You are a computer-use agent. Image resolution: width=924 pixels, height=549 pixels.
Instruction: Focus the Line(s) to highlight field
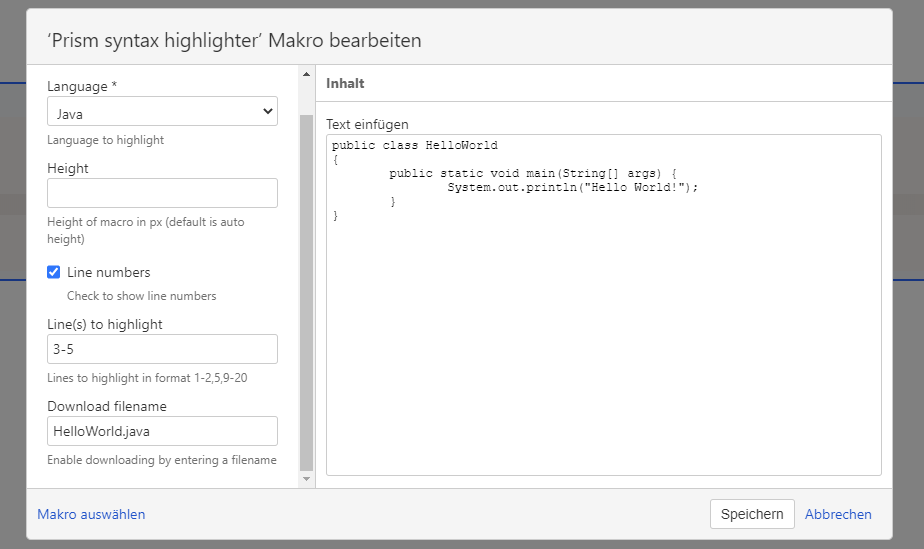(x=162, y=349)
